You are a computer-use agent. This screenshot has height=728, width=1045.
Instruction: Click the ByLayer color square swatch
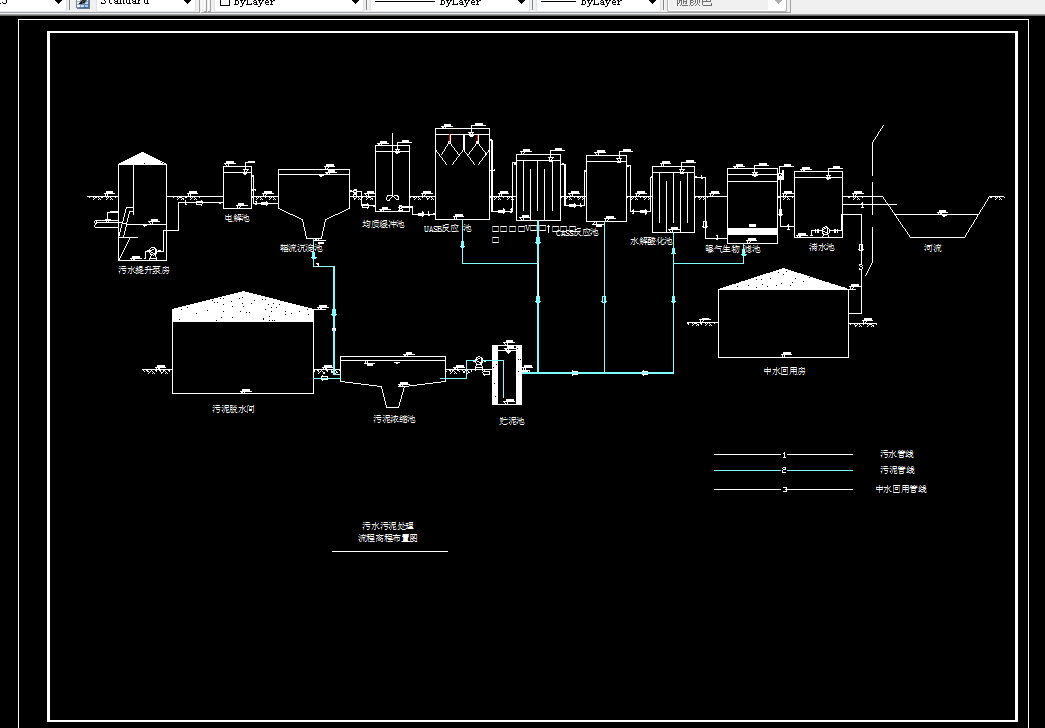click(x=225, y=3)
